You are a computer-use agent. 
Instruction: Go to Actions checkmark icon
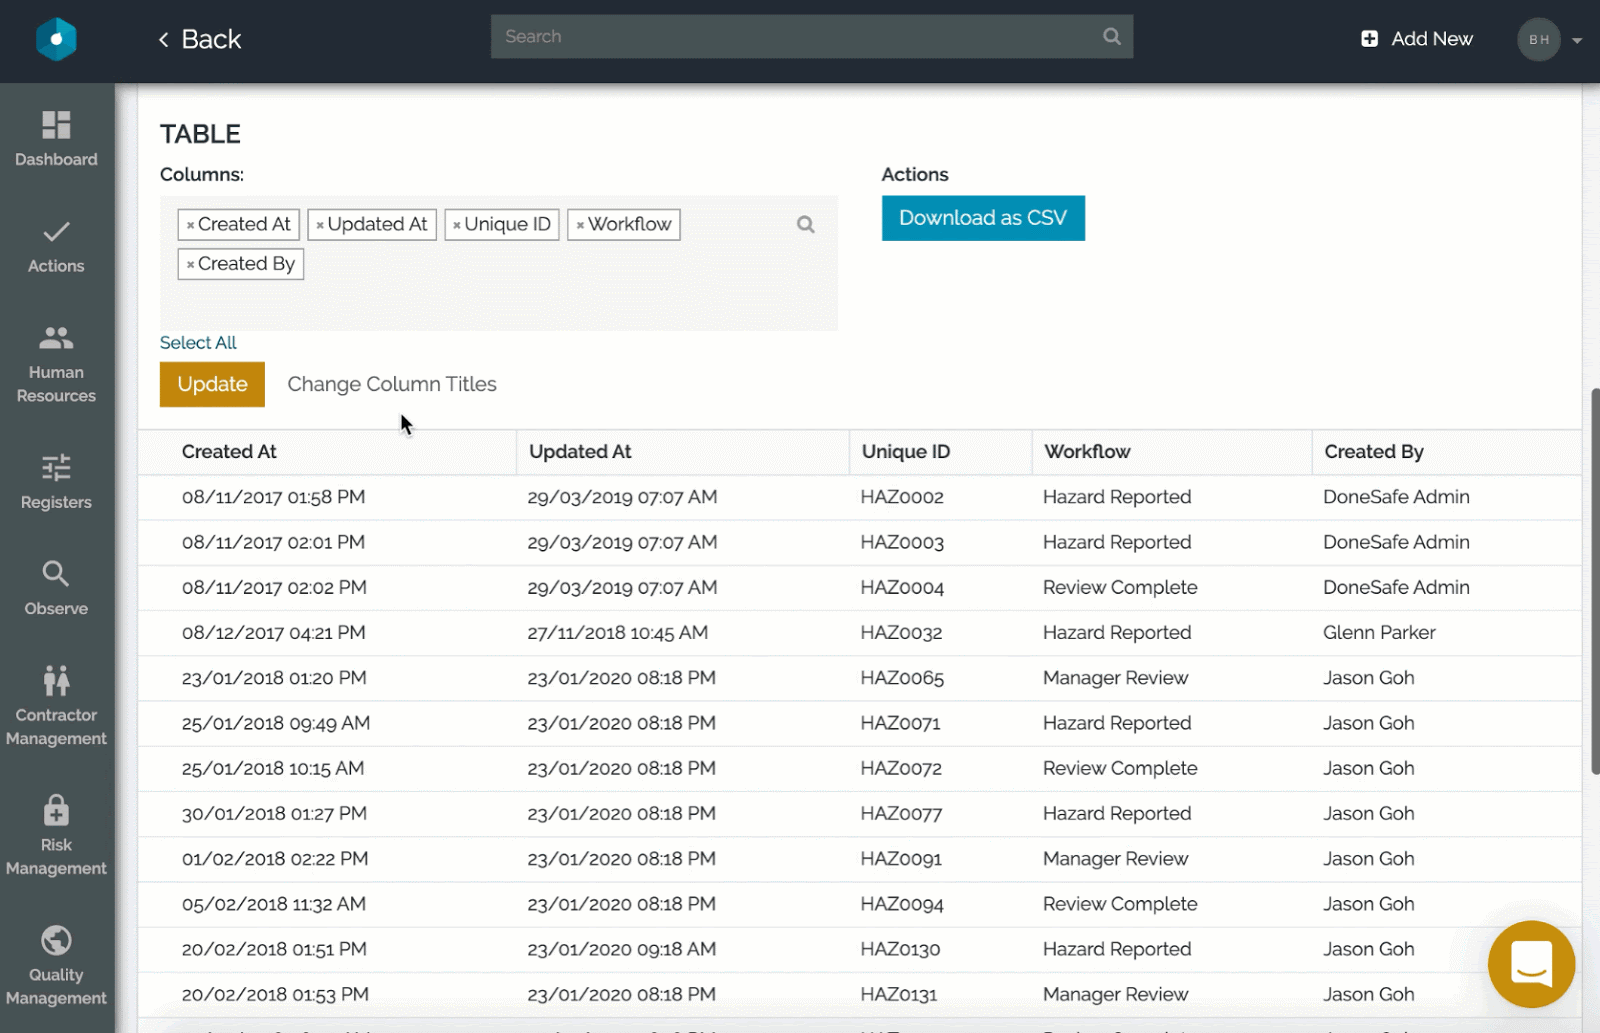coord(56,232)
